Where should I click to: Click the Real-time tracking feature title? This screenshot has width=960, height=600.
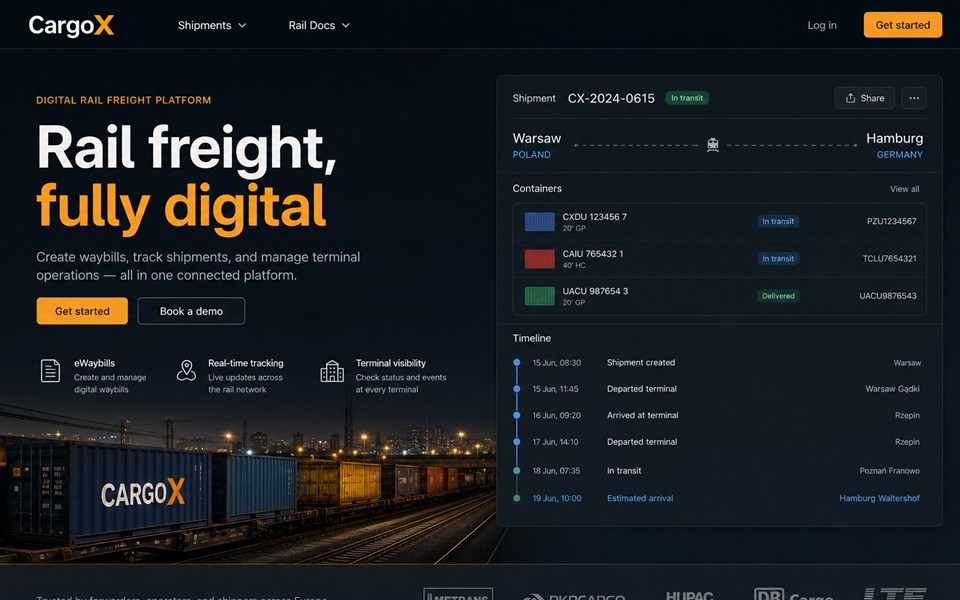[246, 363]
